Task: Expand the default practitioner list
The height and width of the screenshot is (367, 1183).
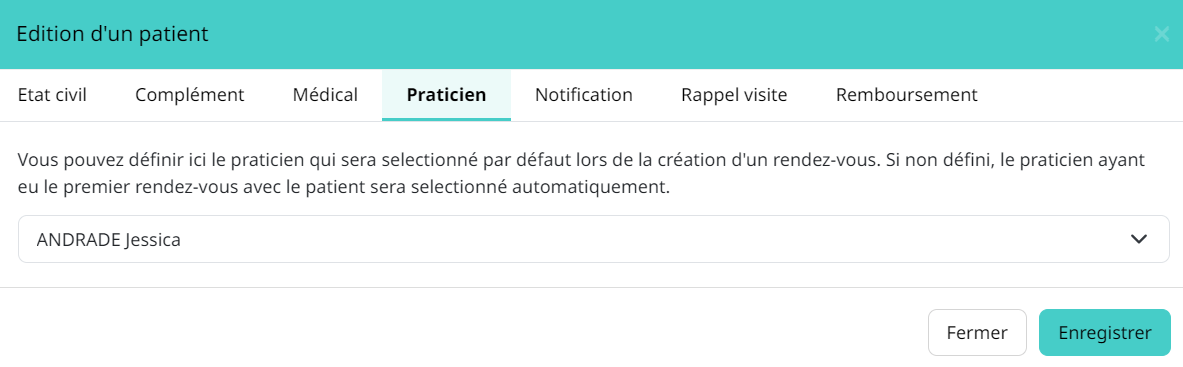Action: [x=594, y=239]
